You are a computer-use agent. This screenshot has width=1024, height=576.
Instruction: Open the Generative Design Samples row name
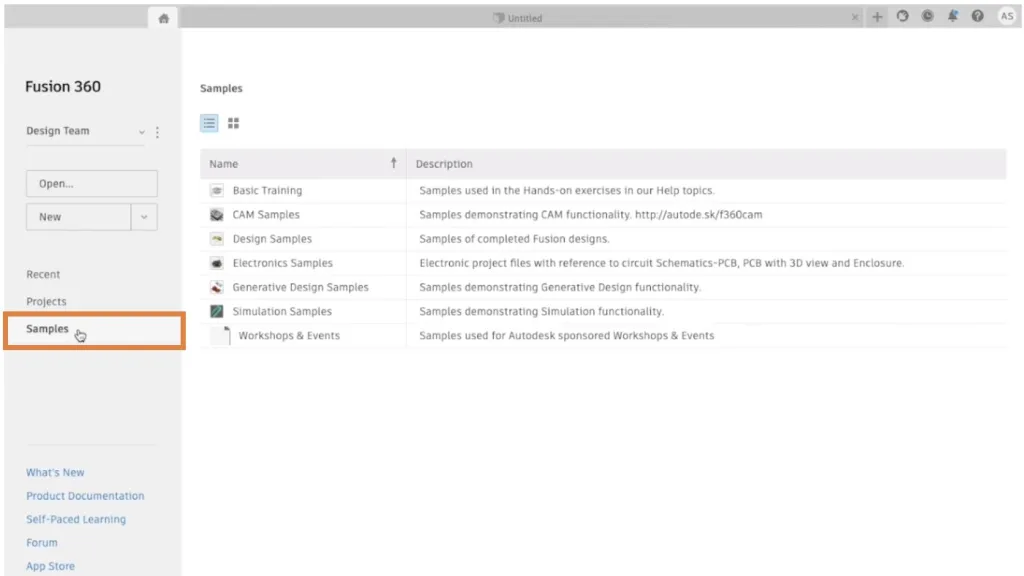pos(300,287)
